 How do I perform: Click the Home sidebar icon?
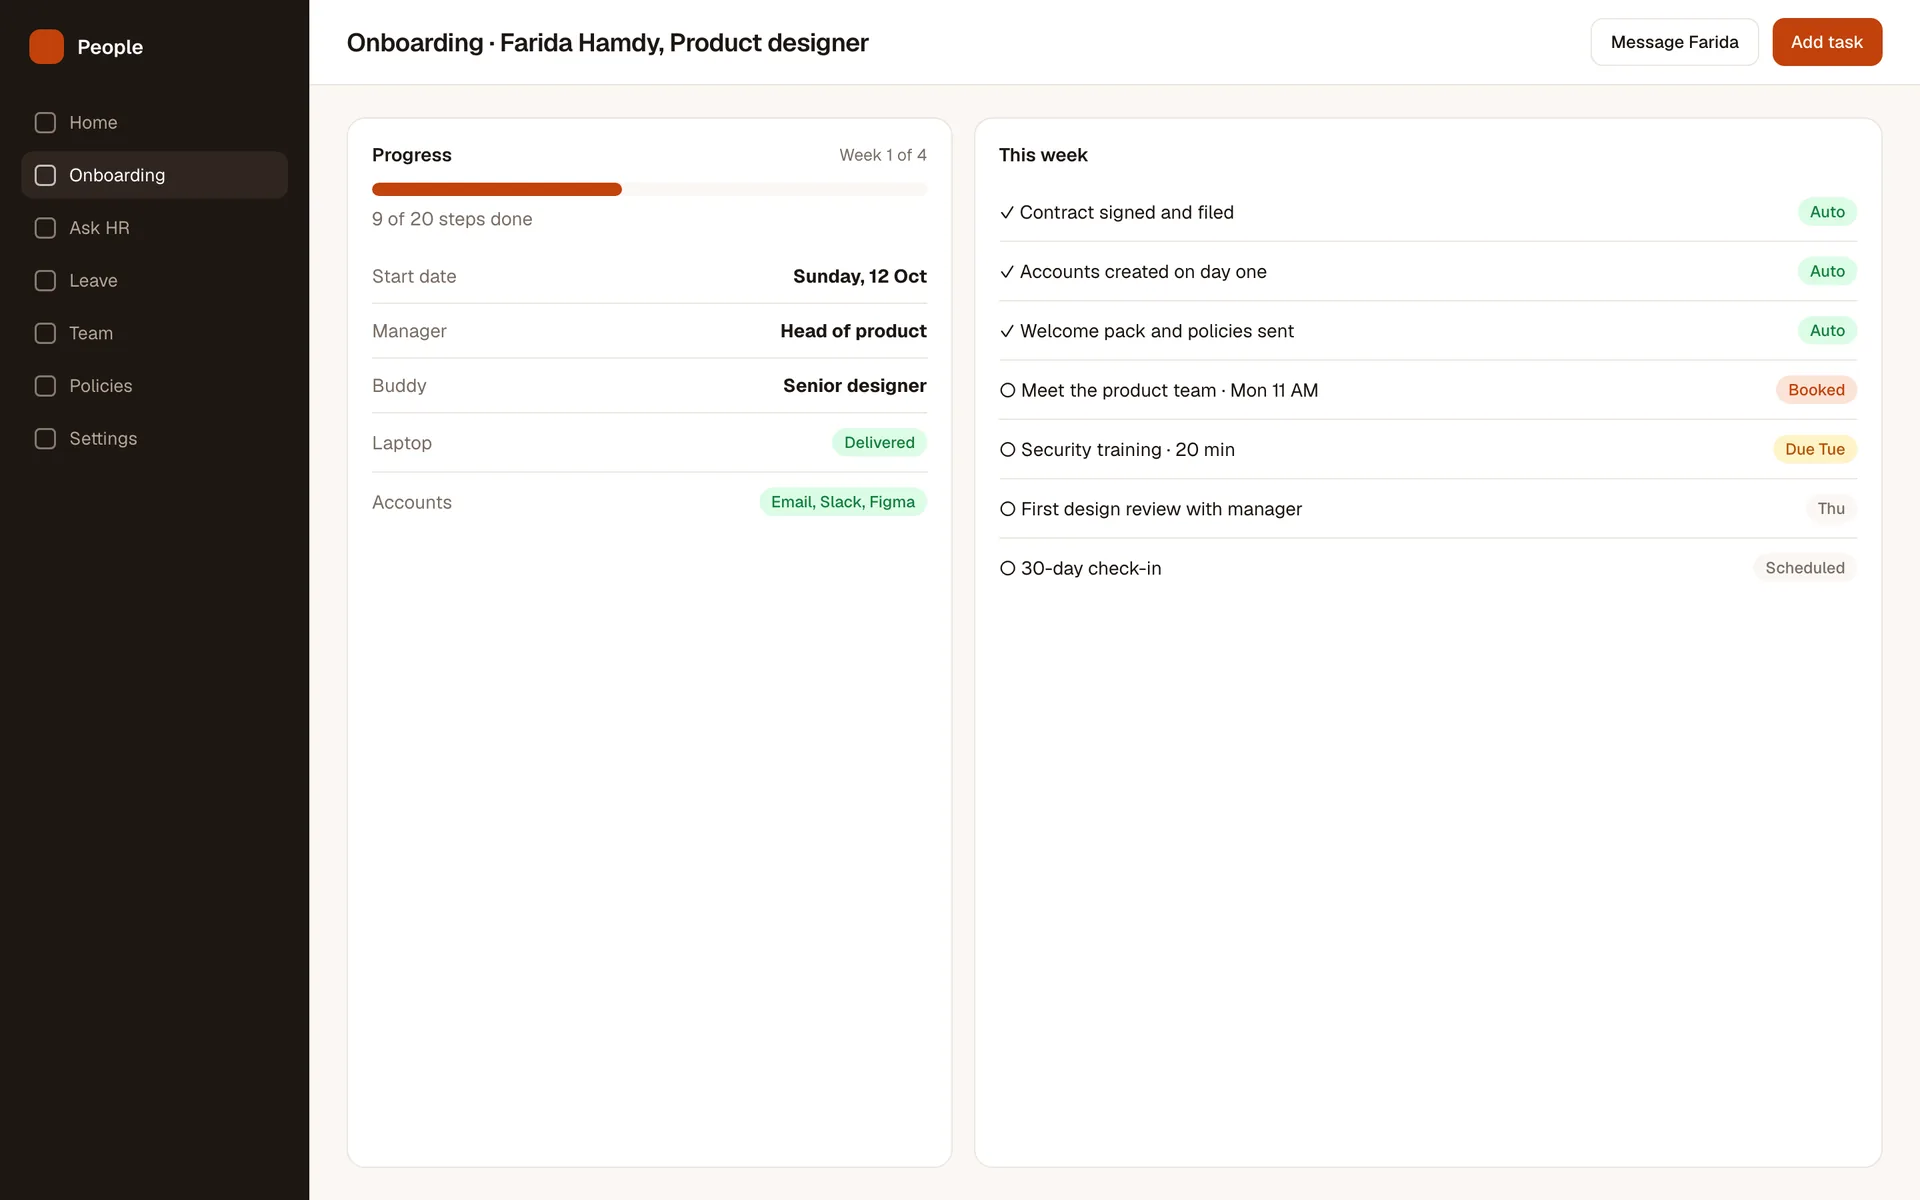coord(45,123)
